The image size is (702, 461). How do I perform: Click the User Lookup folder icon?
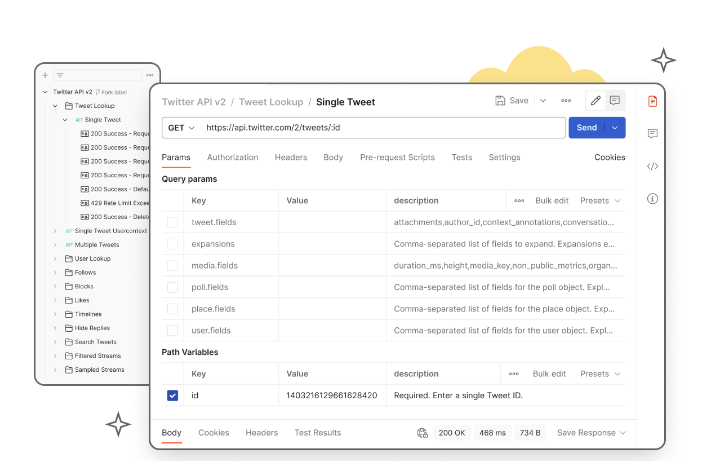coord(68,258)
